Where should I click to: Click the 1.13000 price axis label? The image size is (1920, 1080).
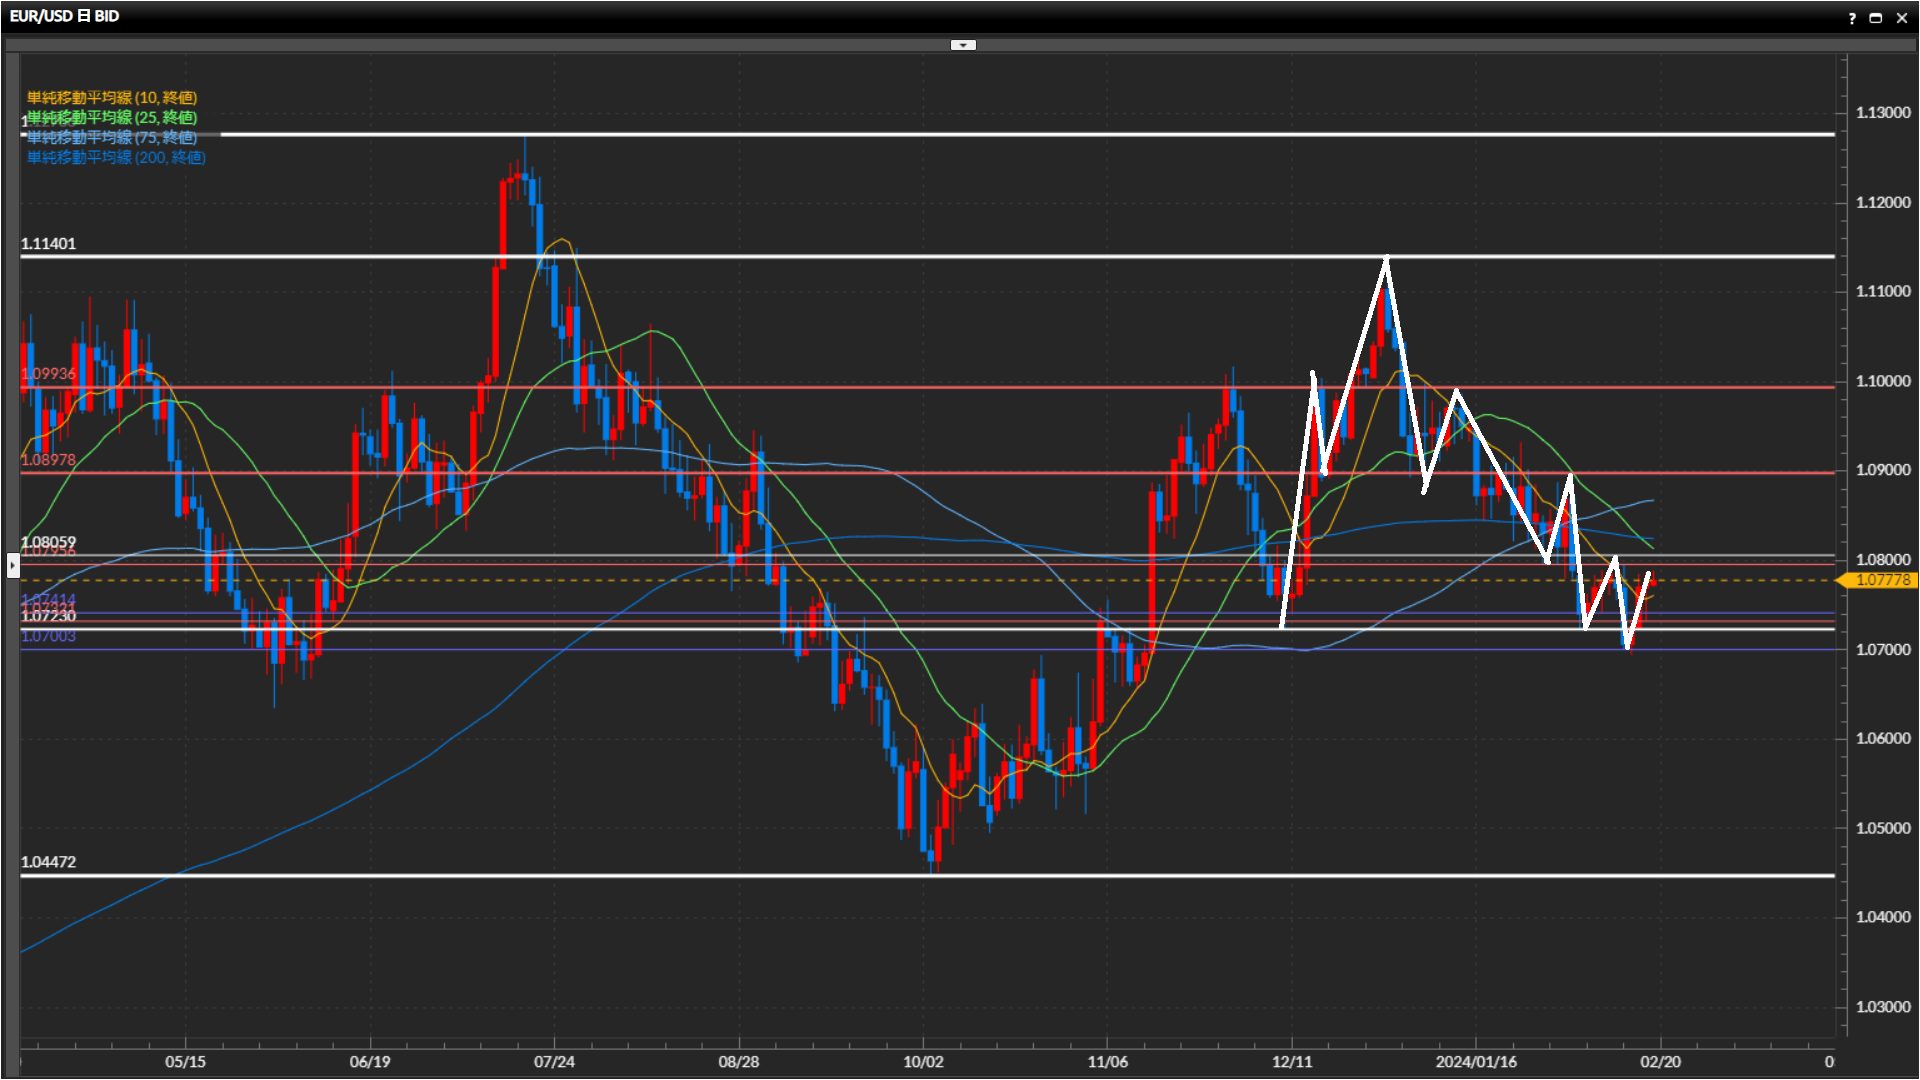pyautogui.click(x=1882, y=113)
